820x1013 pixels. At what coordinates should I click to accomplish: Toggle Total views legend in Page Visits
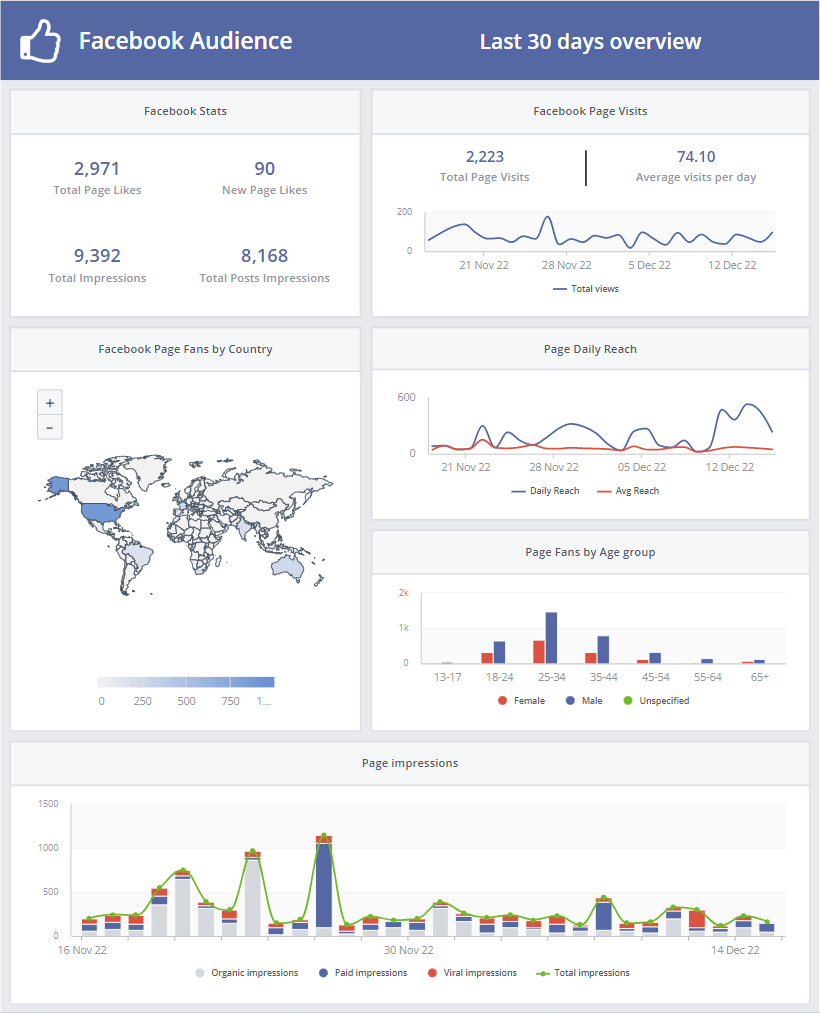coord(586,289)
